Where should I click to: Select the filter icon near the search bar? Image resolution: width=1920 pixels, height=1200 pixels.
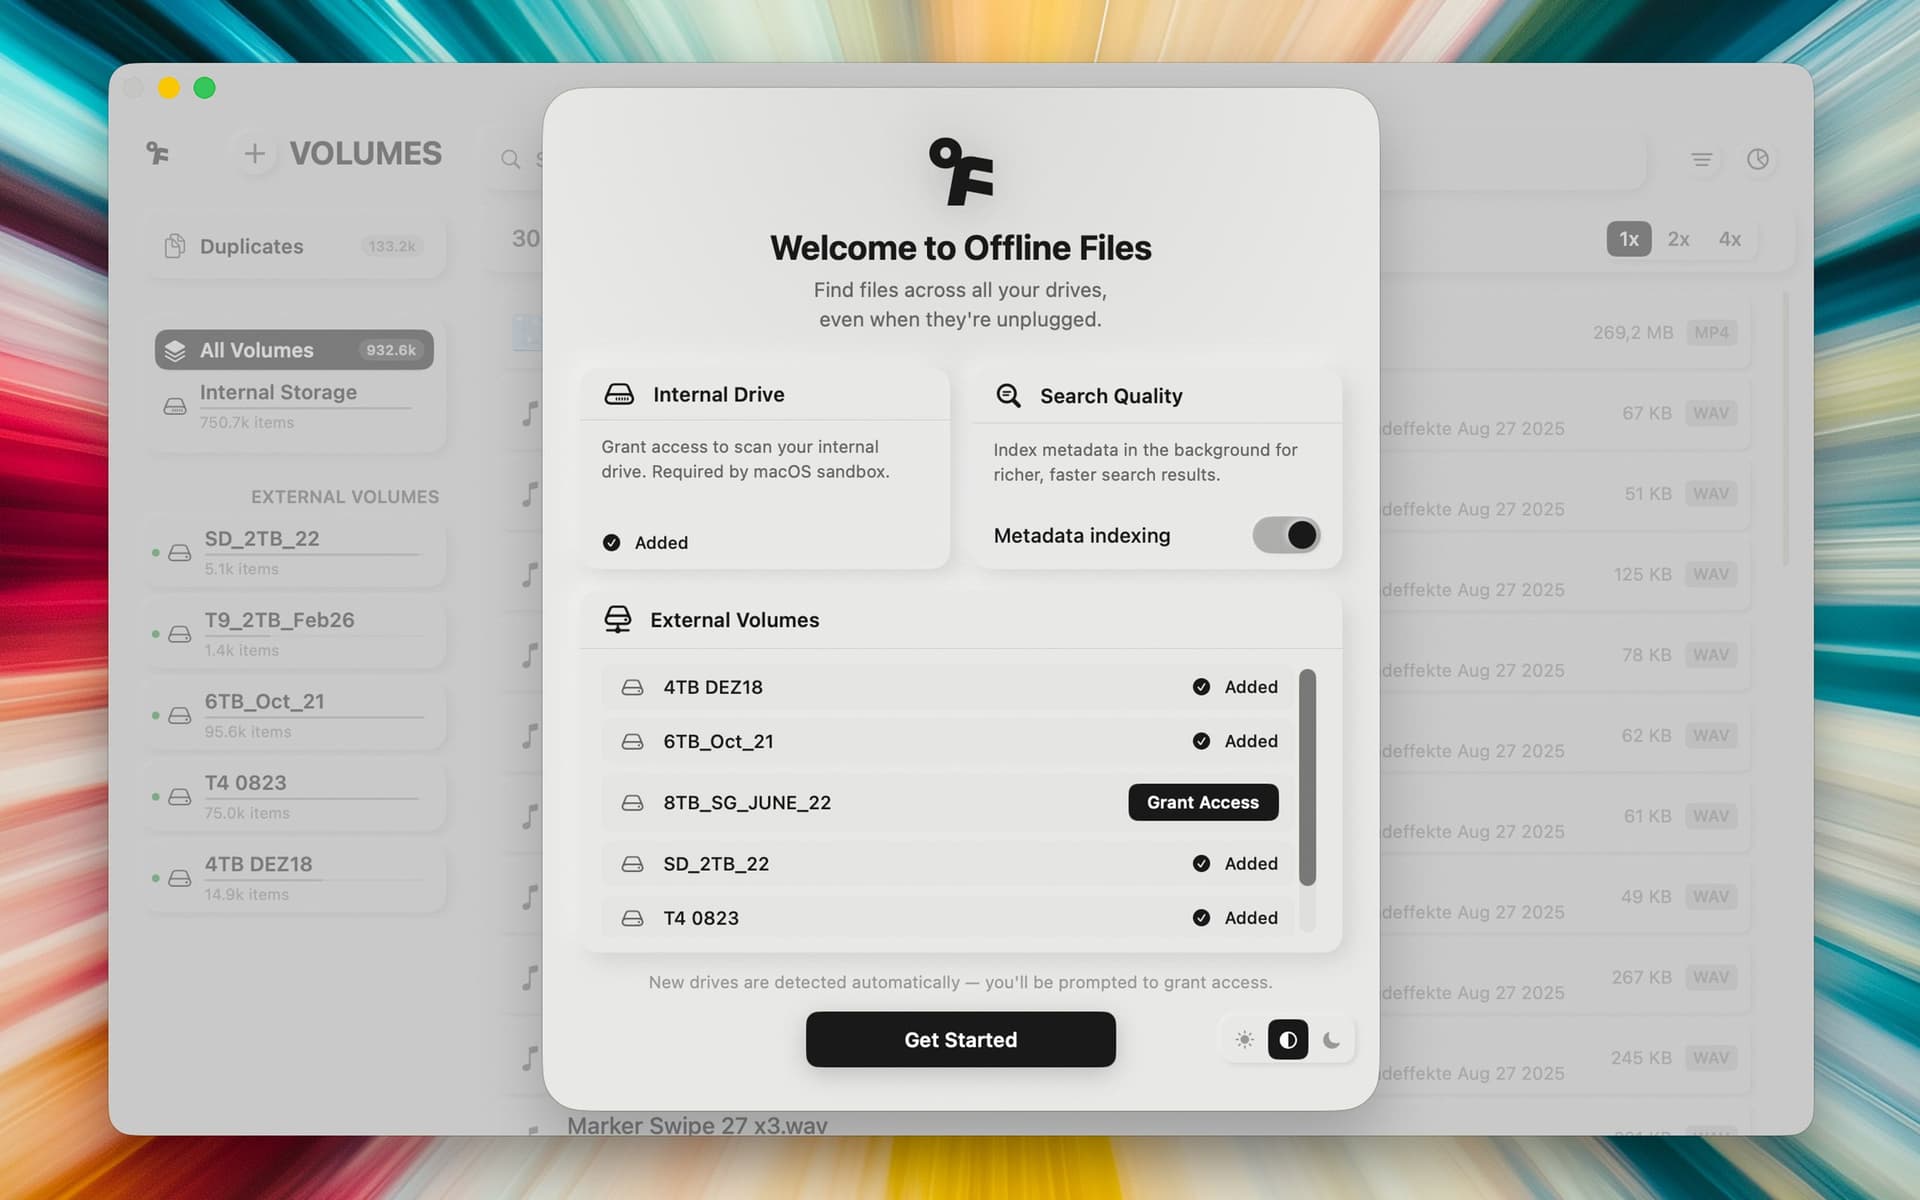(x=1701, y=159)
